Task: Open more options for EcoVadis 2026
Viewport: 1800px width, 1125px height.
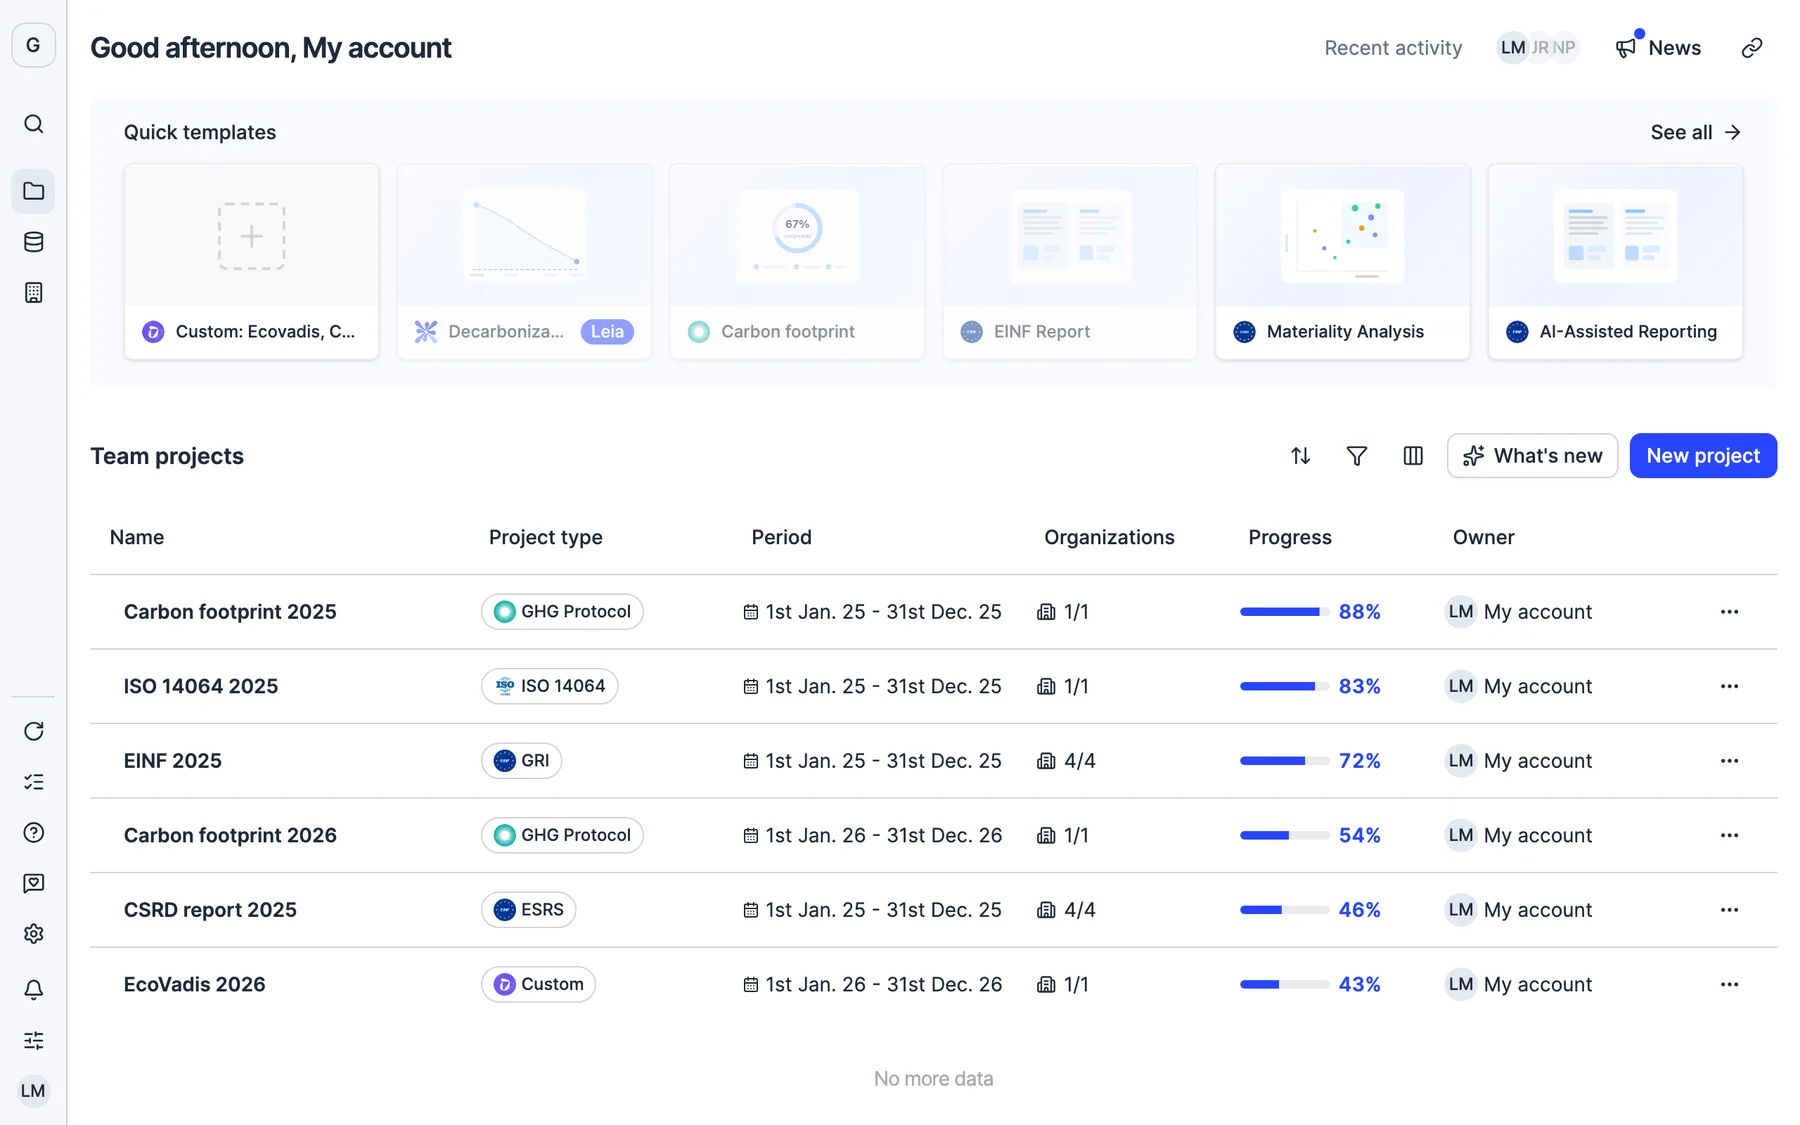Action: (1729, 984)
